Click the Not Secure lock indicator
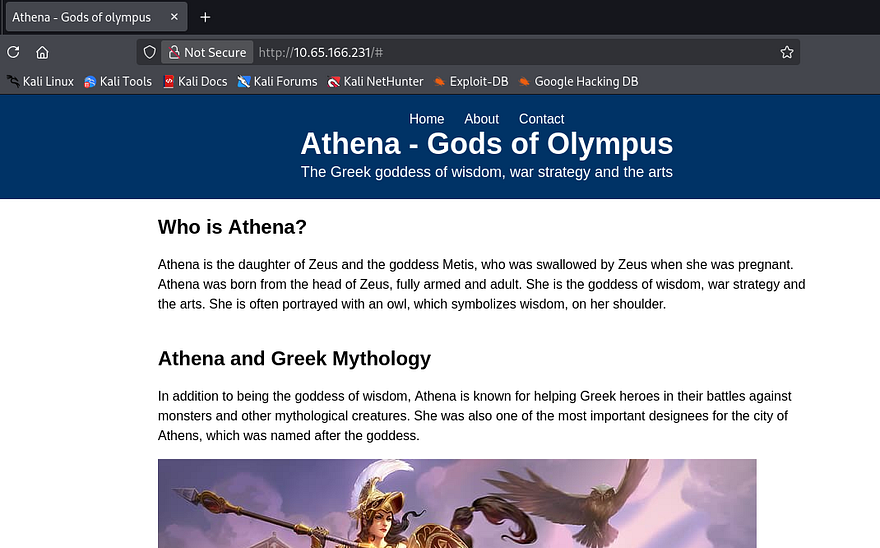 207,53
